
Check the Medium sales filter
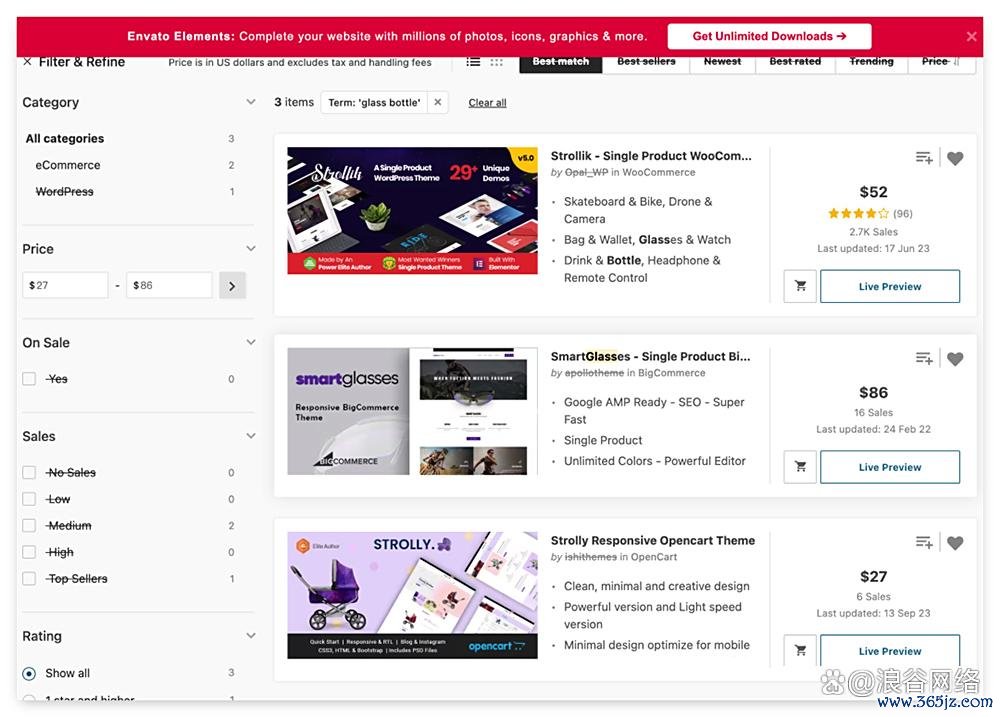[x=29, y=526]
